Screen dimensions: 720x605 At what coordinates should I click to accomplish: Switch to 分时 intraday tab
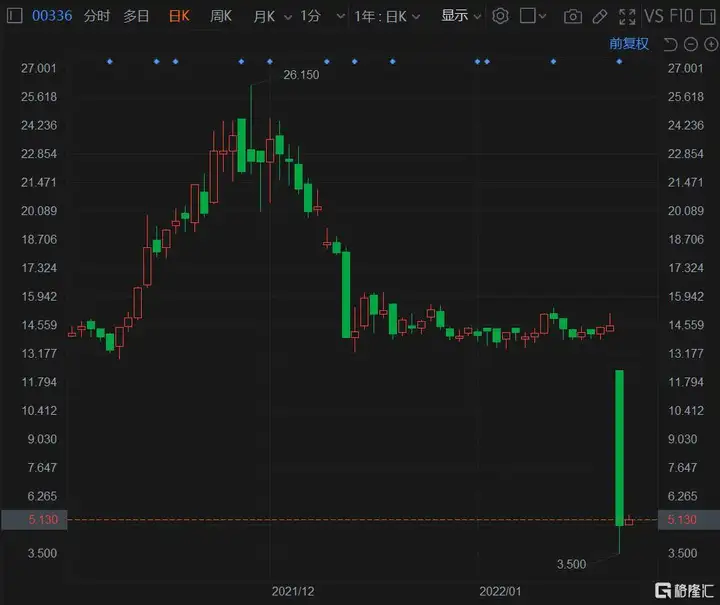(x=97, y=16)
